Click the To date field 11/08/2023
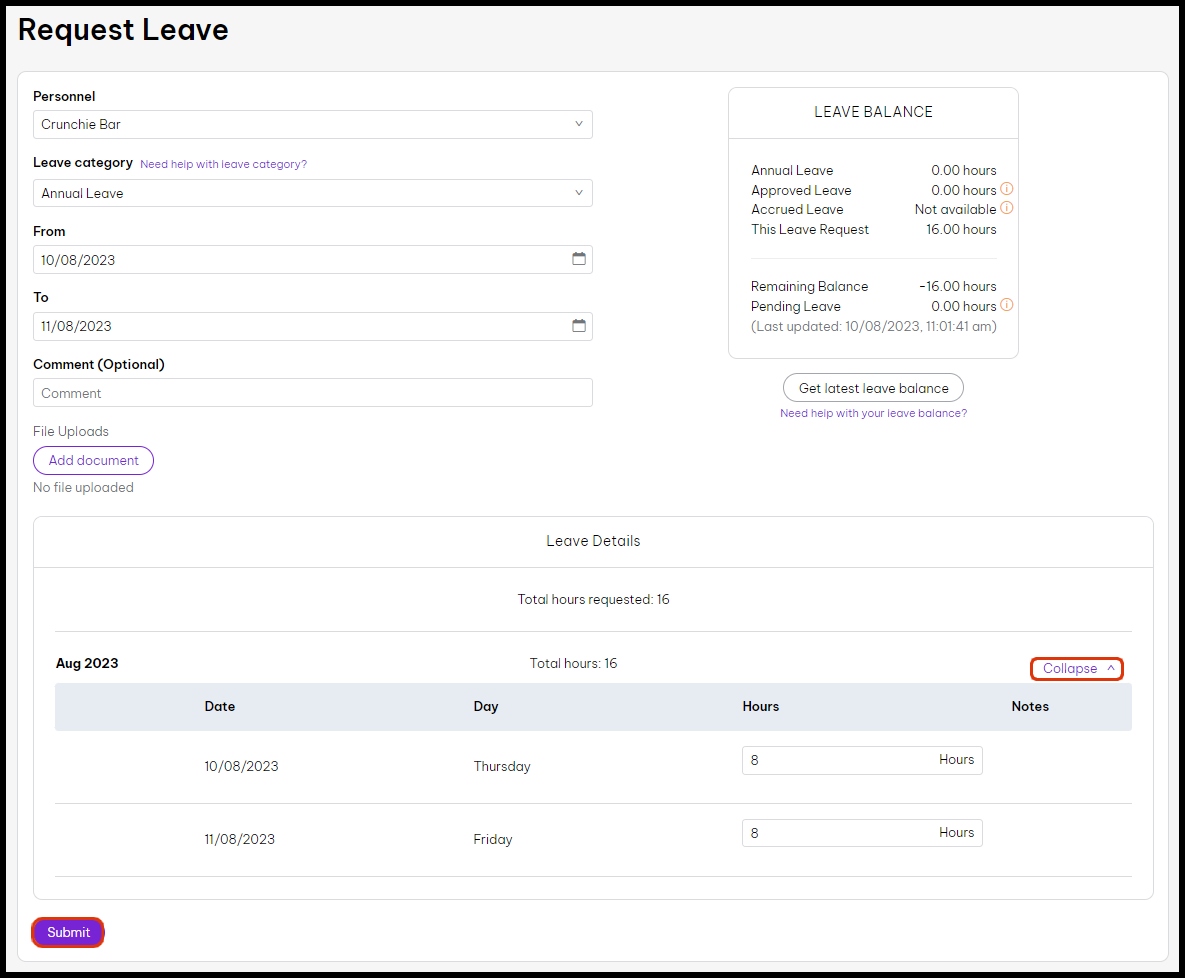The height and width of the screenshot is (978, 1185). [300, 327]
